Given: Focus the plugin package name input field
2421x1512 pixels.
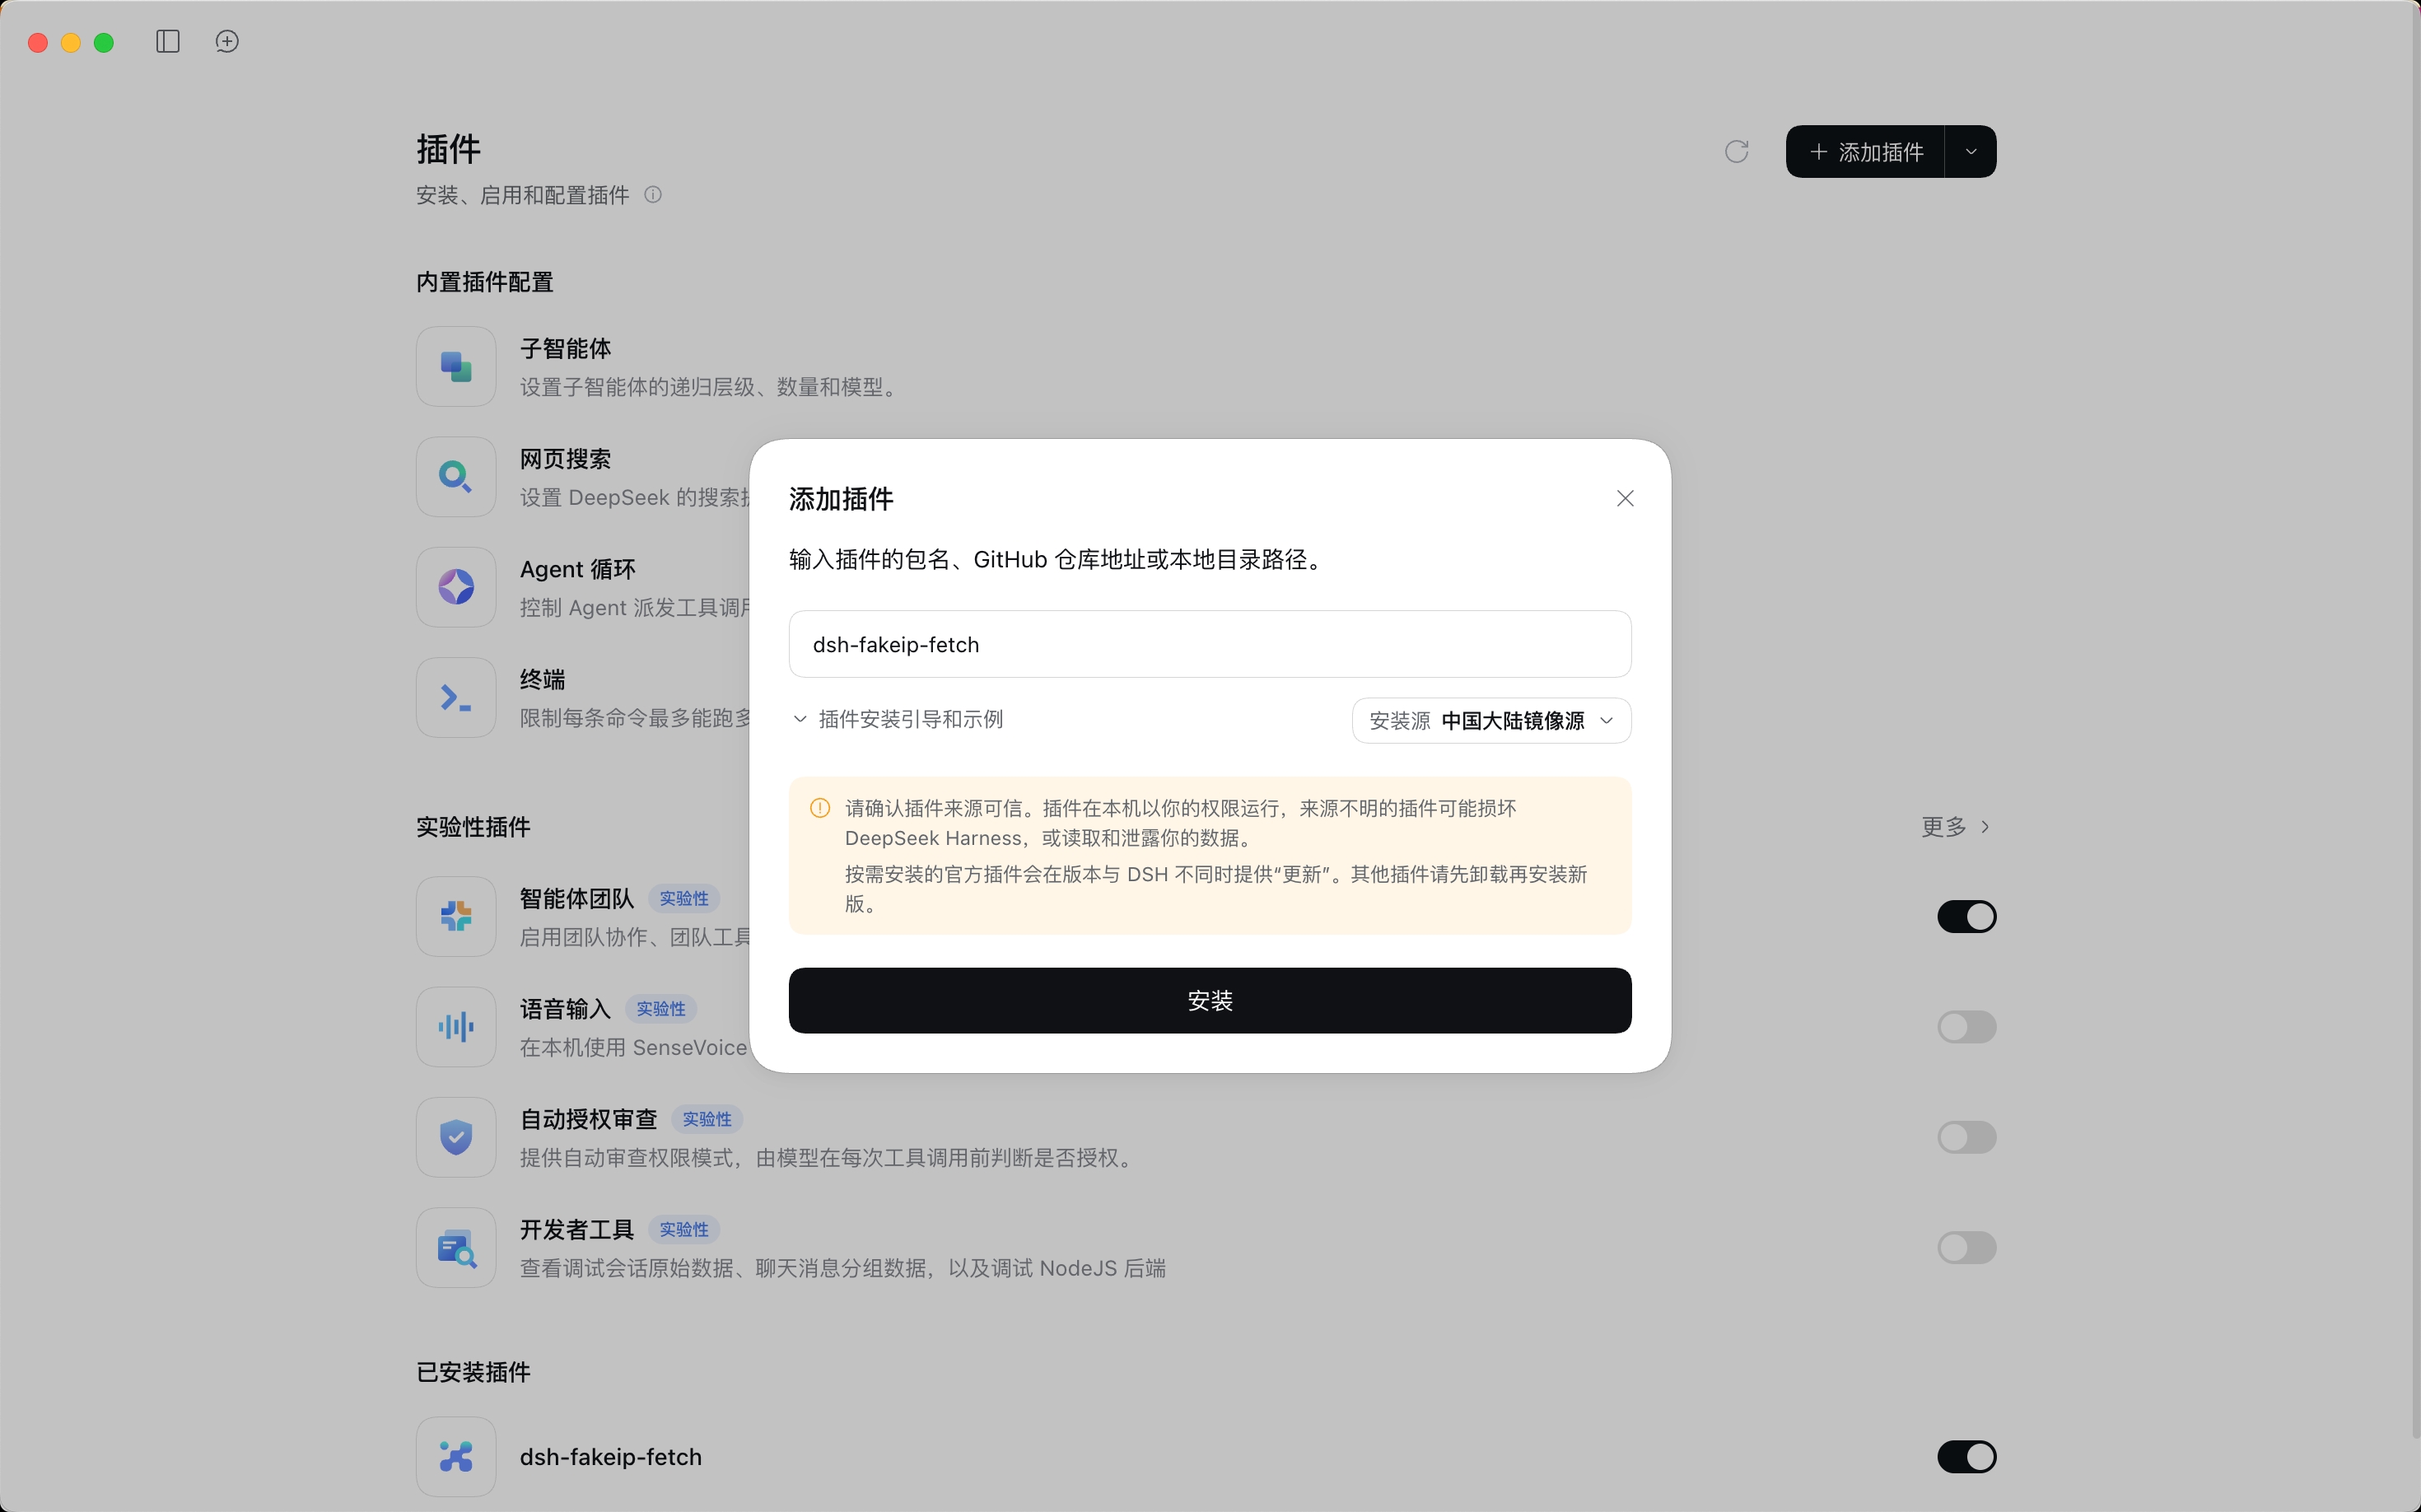Looking at the screenshot, I should [1210, 644].
